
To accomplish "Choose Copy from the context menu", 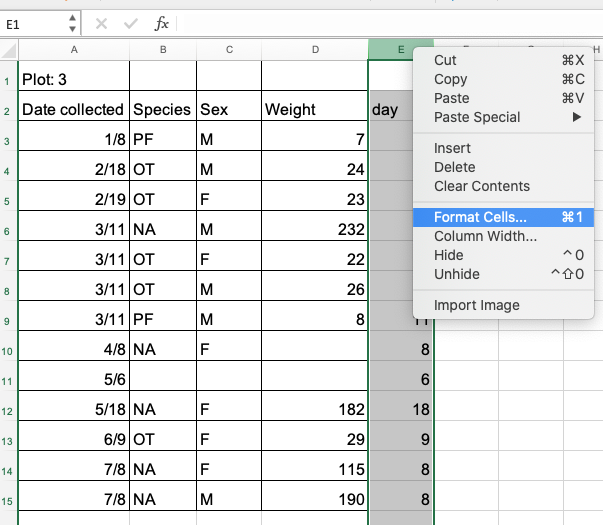I will pyautogui.click(x=450, y=79).
